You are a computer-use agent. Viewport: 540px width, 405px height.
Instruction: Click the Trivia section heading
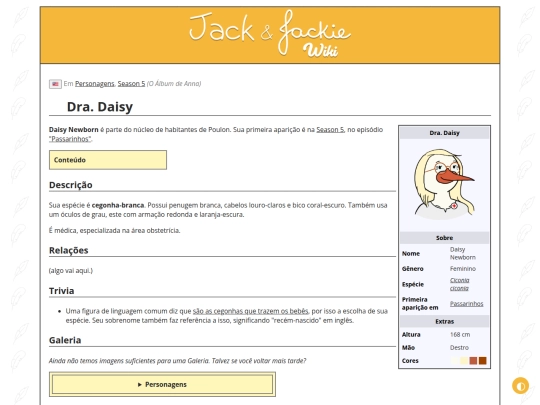62,291
